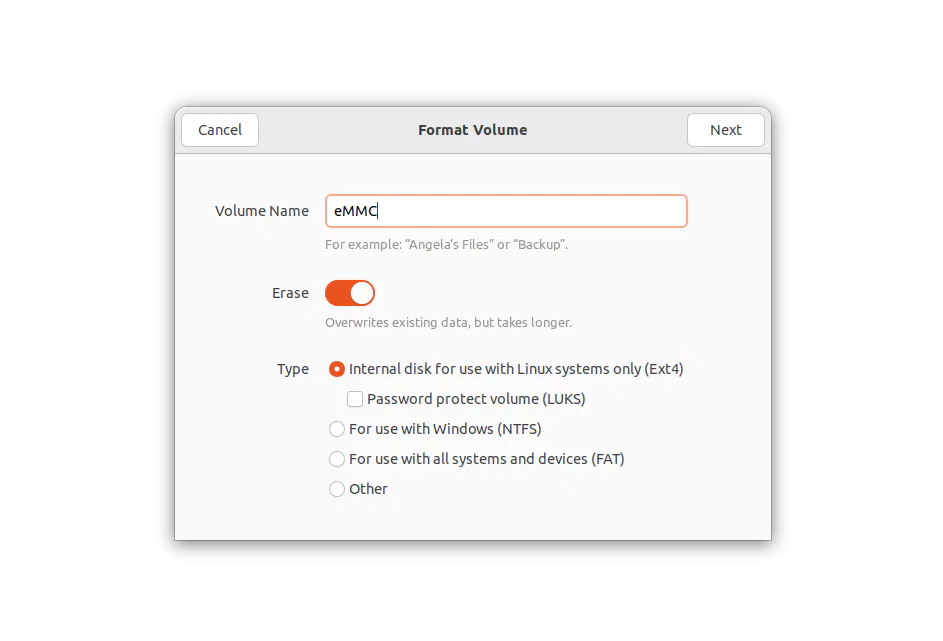Click the Erase label text
The width and height of the screenshot is (943, 641).
tap(290, 293)
